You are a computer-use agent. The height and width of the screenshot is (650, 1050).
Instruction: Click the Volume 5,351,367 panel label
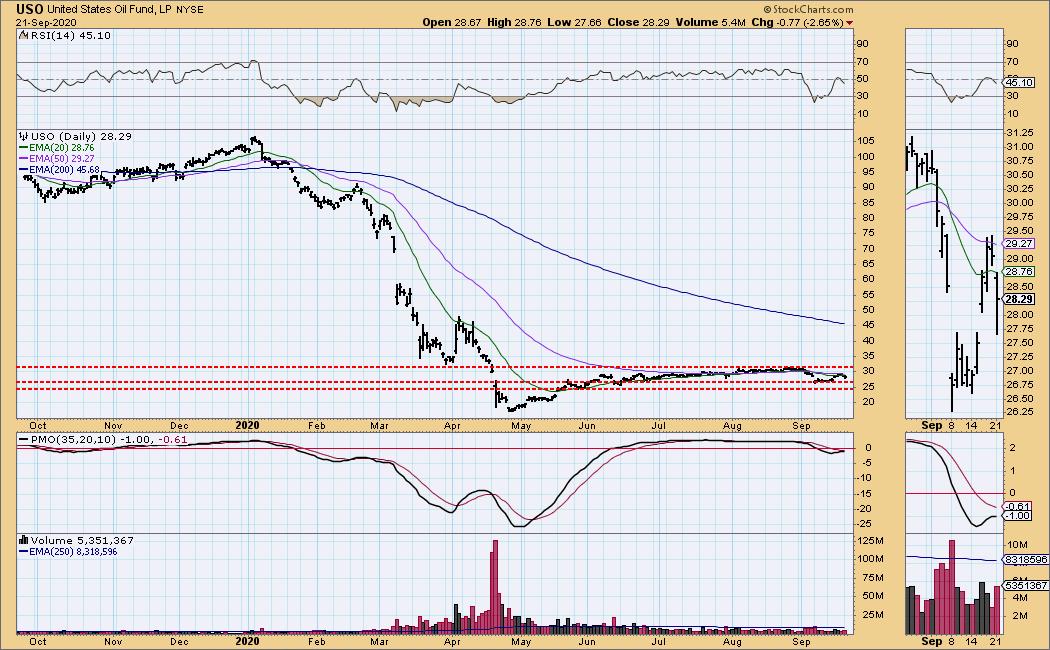tap(82, 540)
